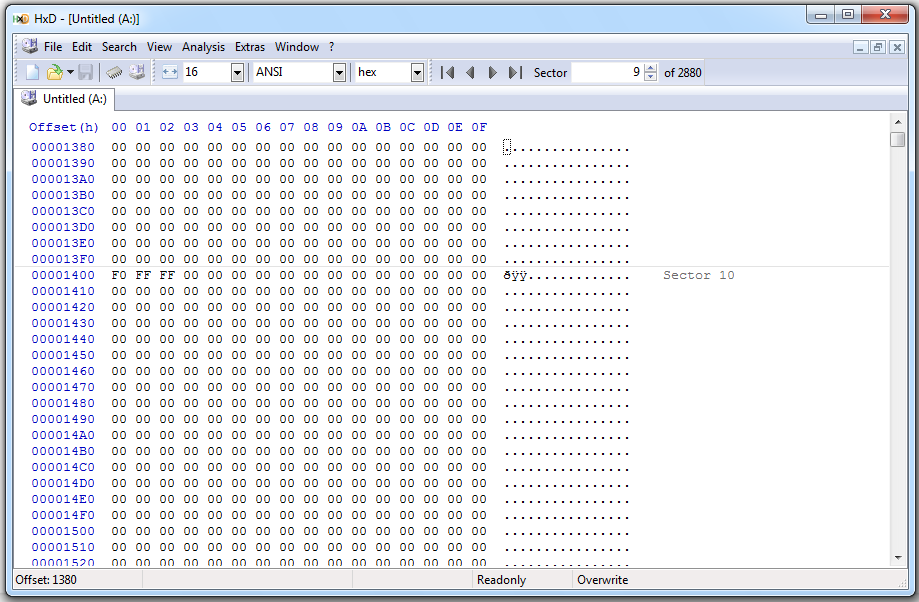The image size is (919, 602).
Task: Open disk using the drive icon
Action: coord(137,72)
